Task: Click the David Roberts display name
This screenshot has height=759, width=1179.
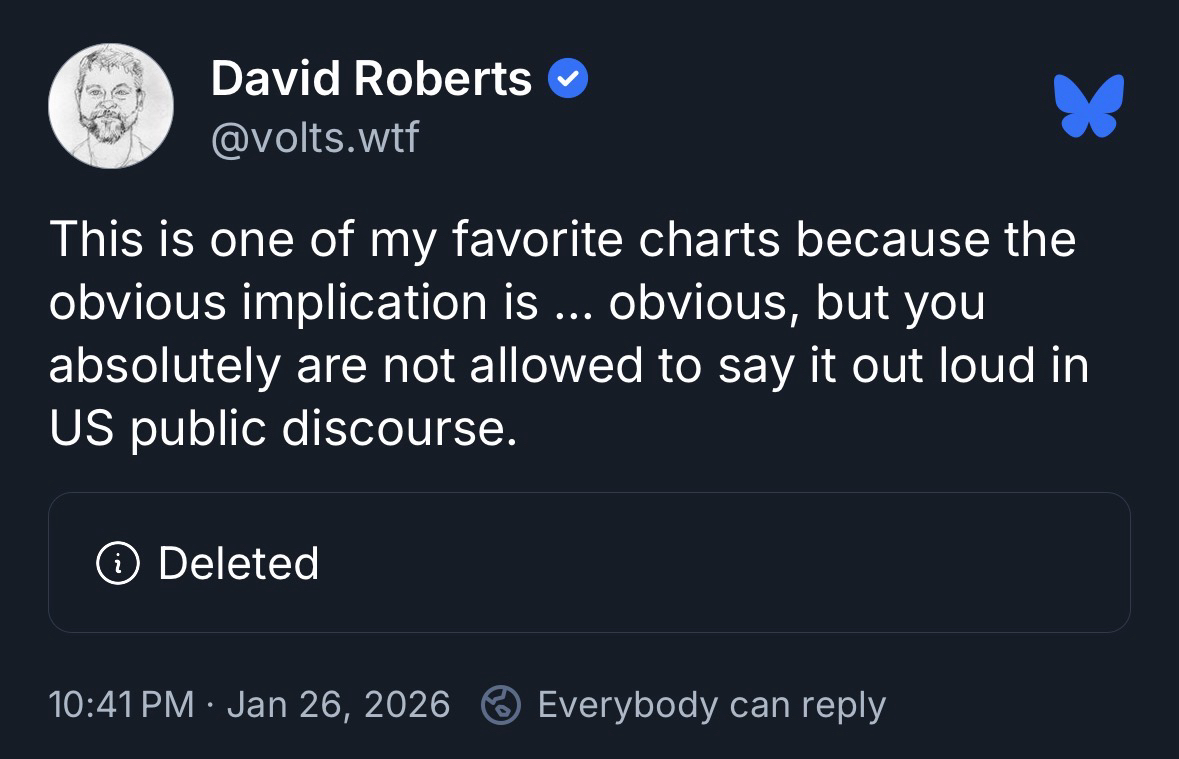Action: click(371, 79)
